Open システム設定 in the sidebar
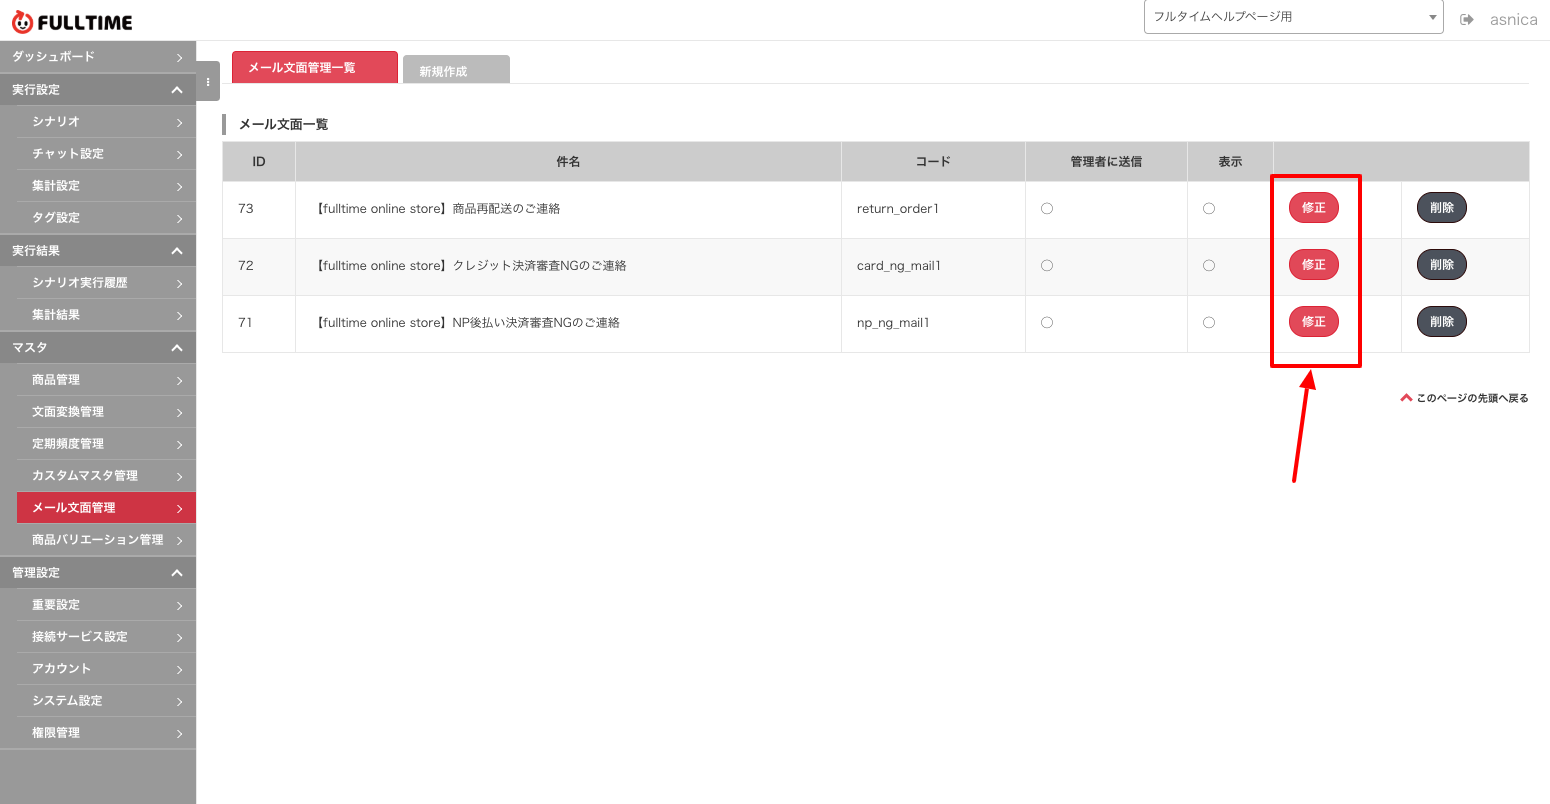The width and height of the screenshot is (1550, 804). coord(106,701)
